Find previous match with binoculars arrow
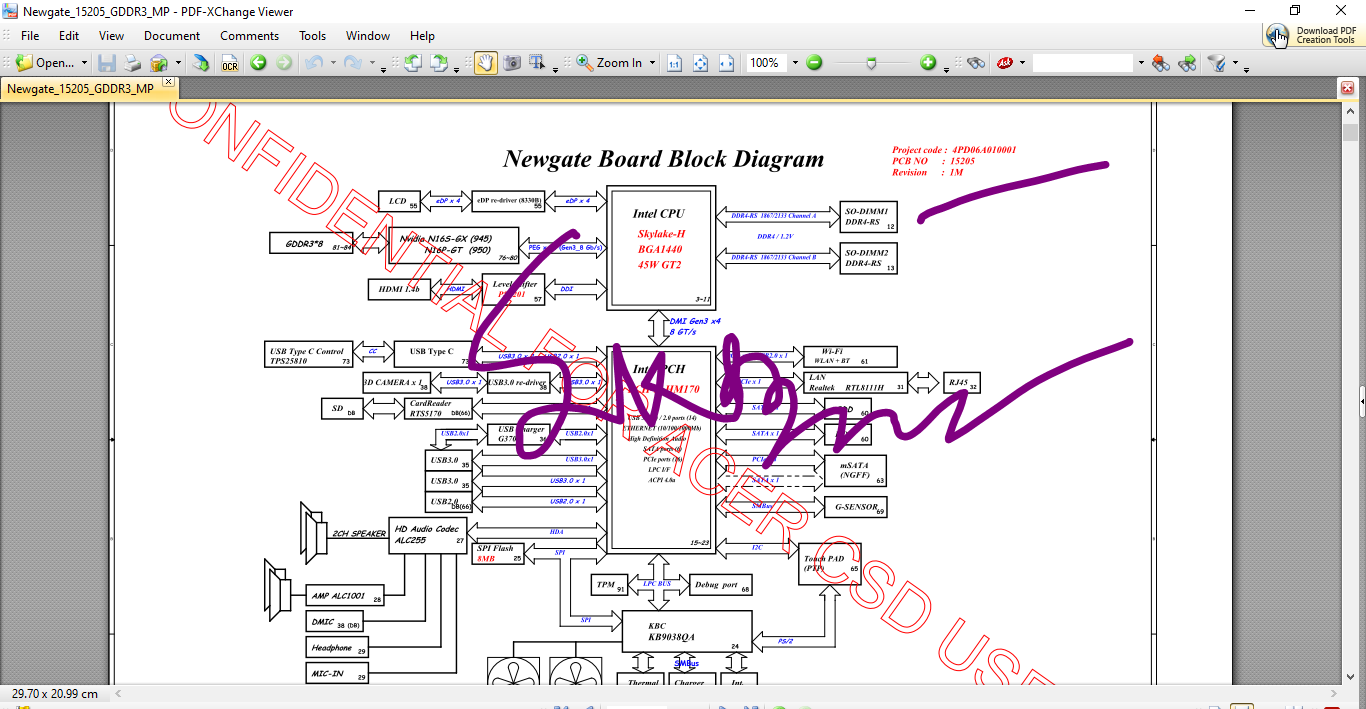 click(x=1160, y=63)
